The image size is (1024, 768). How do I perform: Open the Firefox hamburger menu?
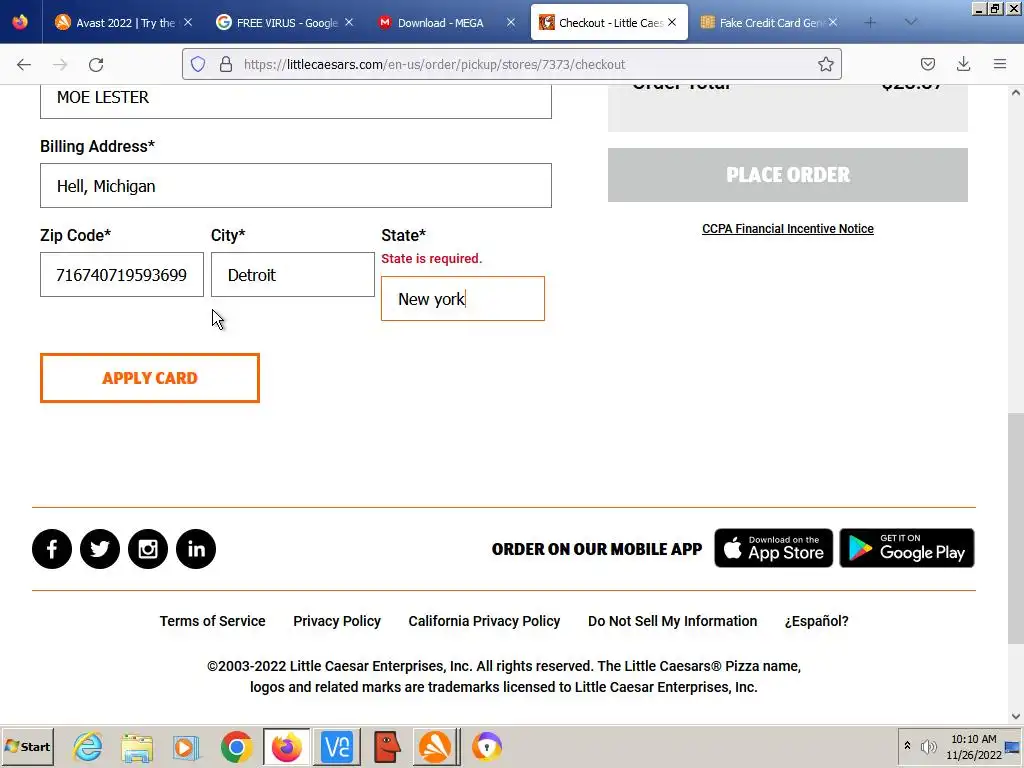1000,64
